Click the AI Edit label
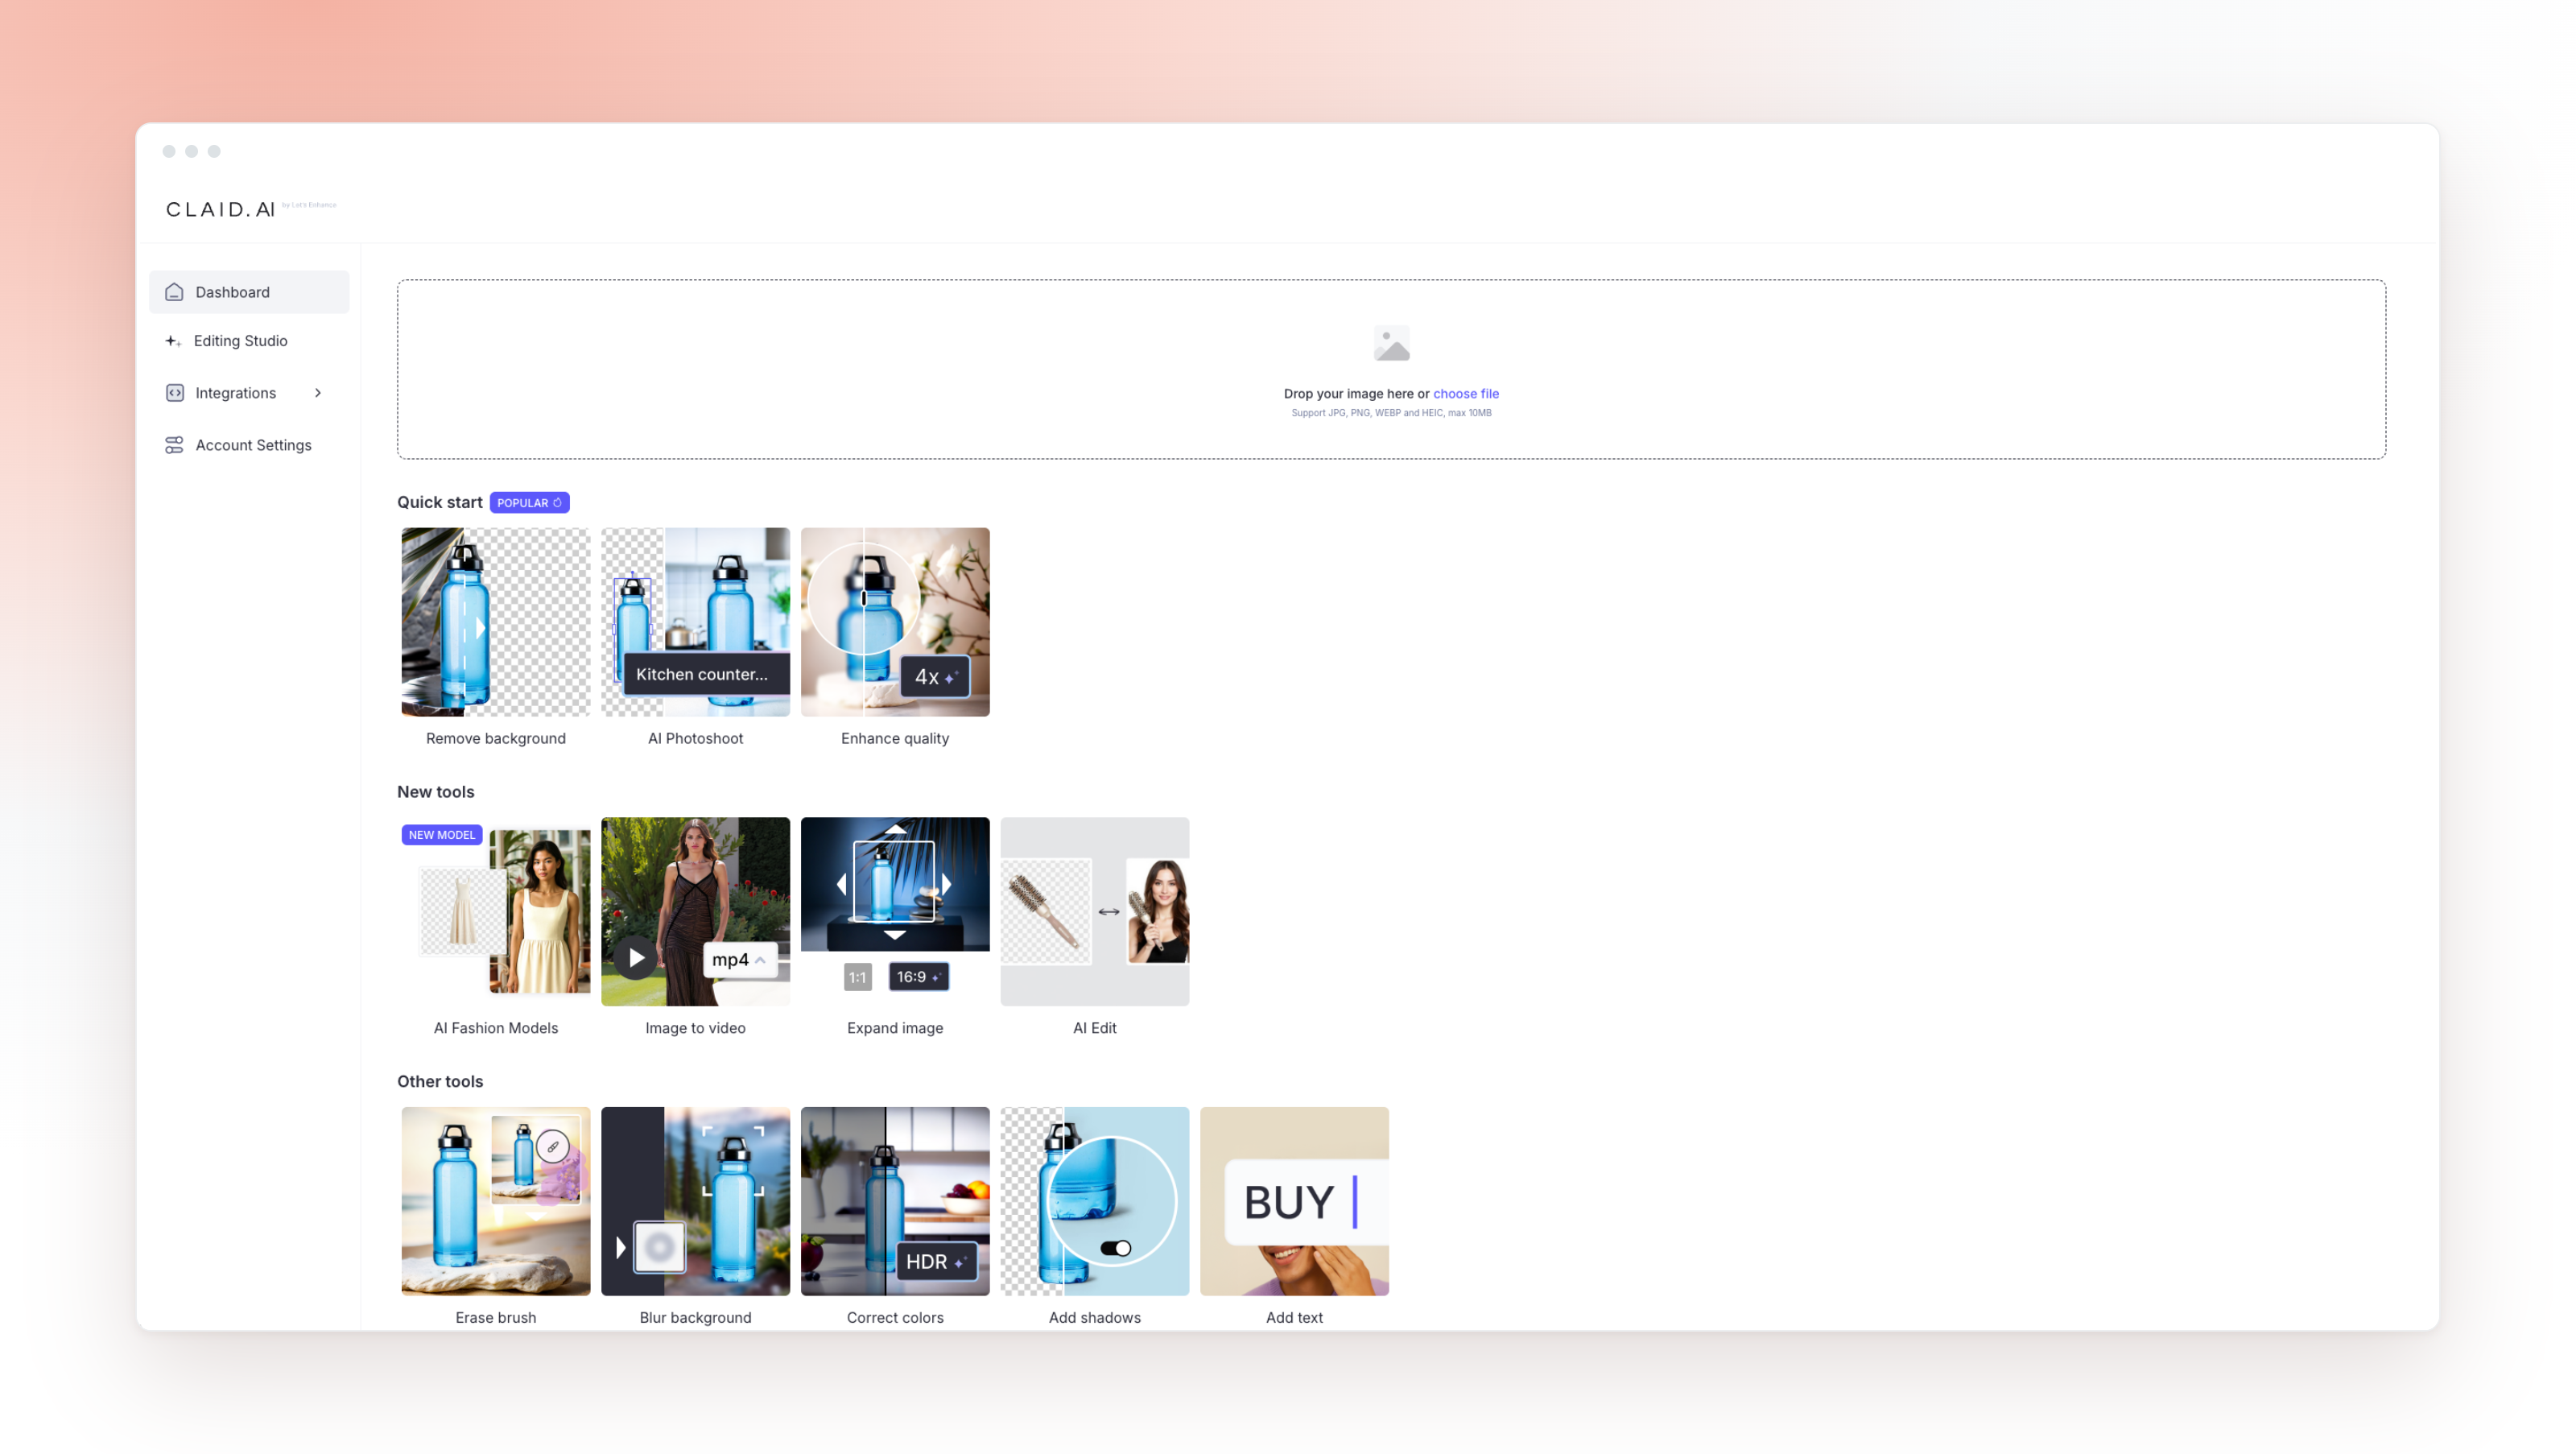This screenshot has height=1454, width=2576. click(1094, 1027)
